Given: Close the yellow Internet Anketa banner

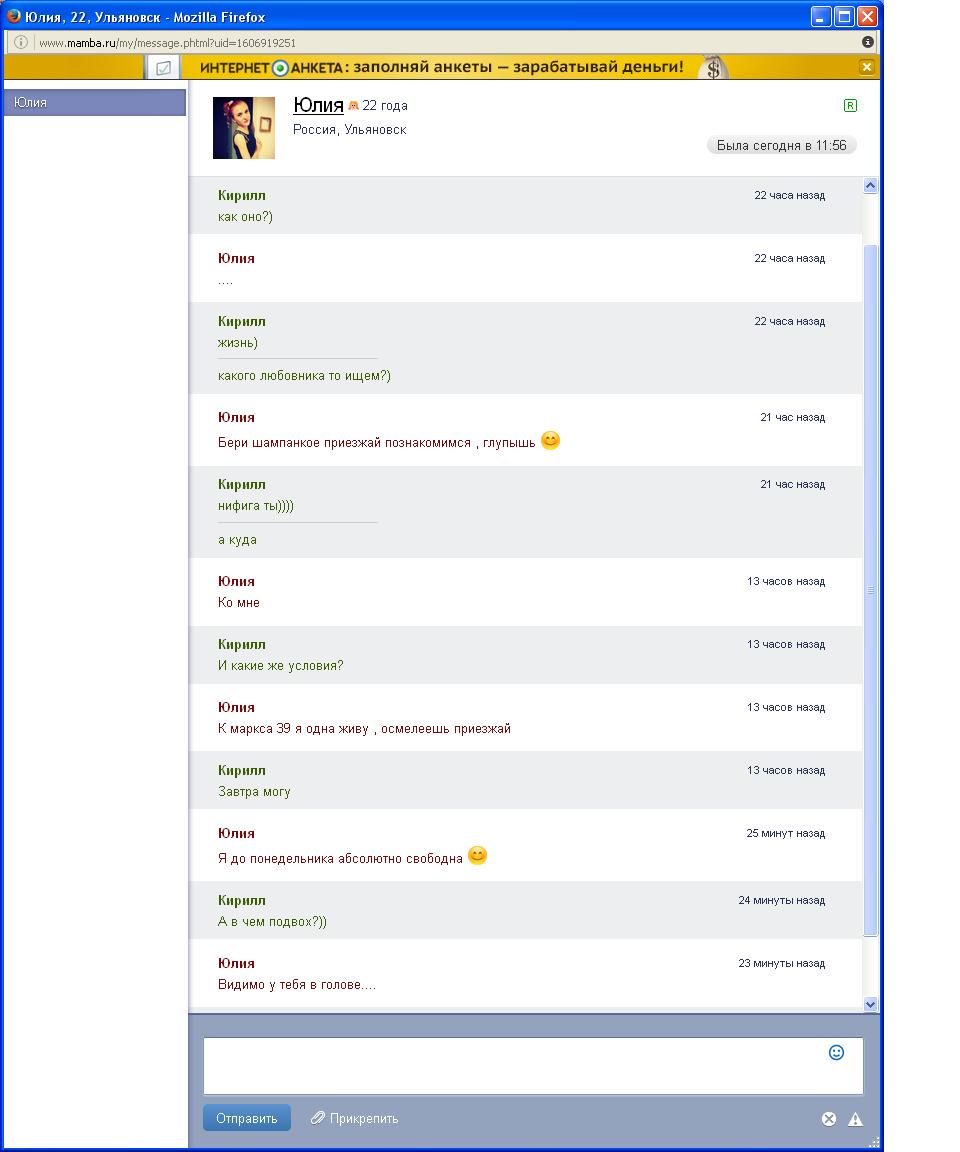Looking at the screenshot, I should (x=867, y=67).
